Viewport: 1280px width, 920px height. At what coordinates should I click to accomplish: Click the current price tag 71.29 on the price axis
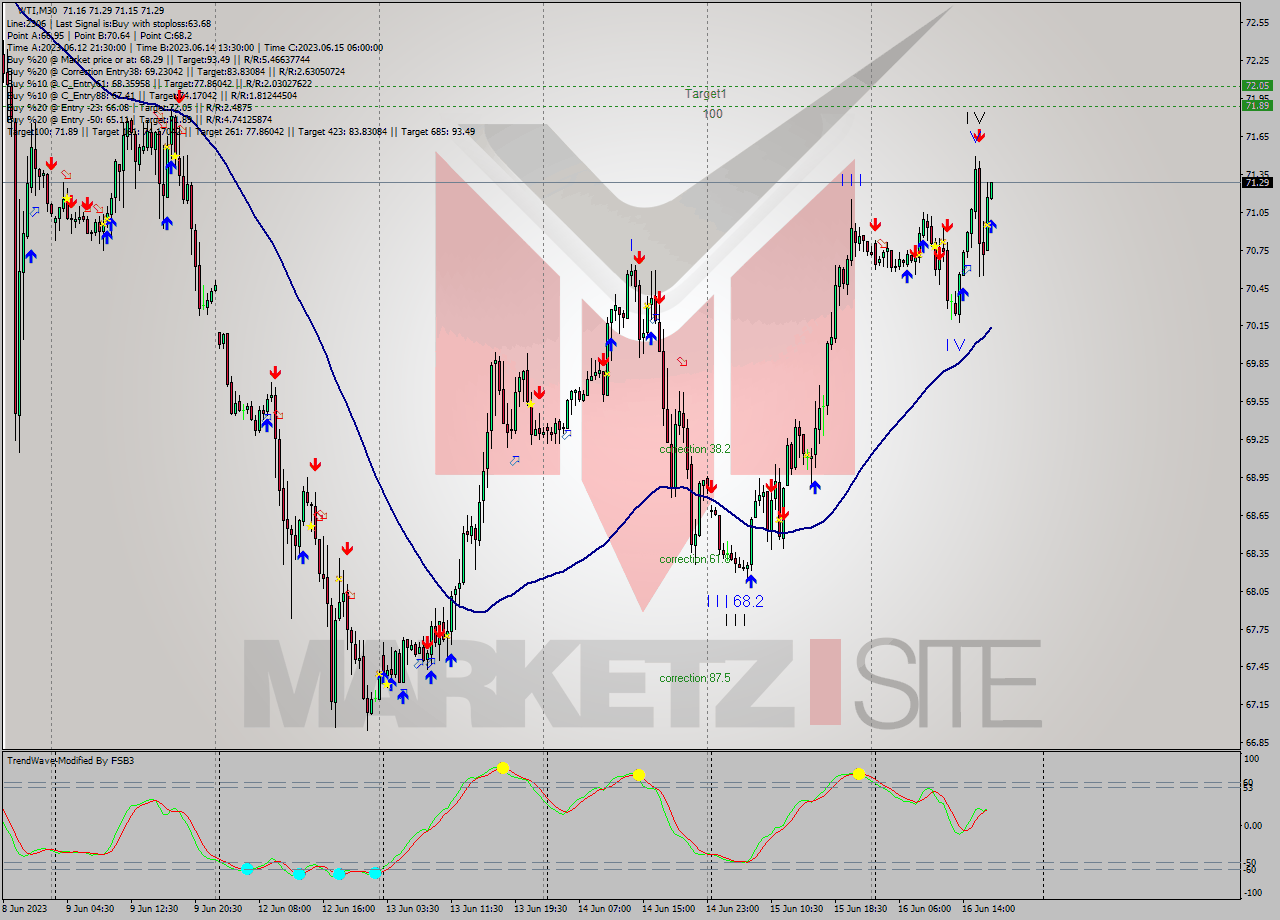pyautogui.click(x=1257, y=182)
